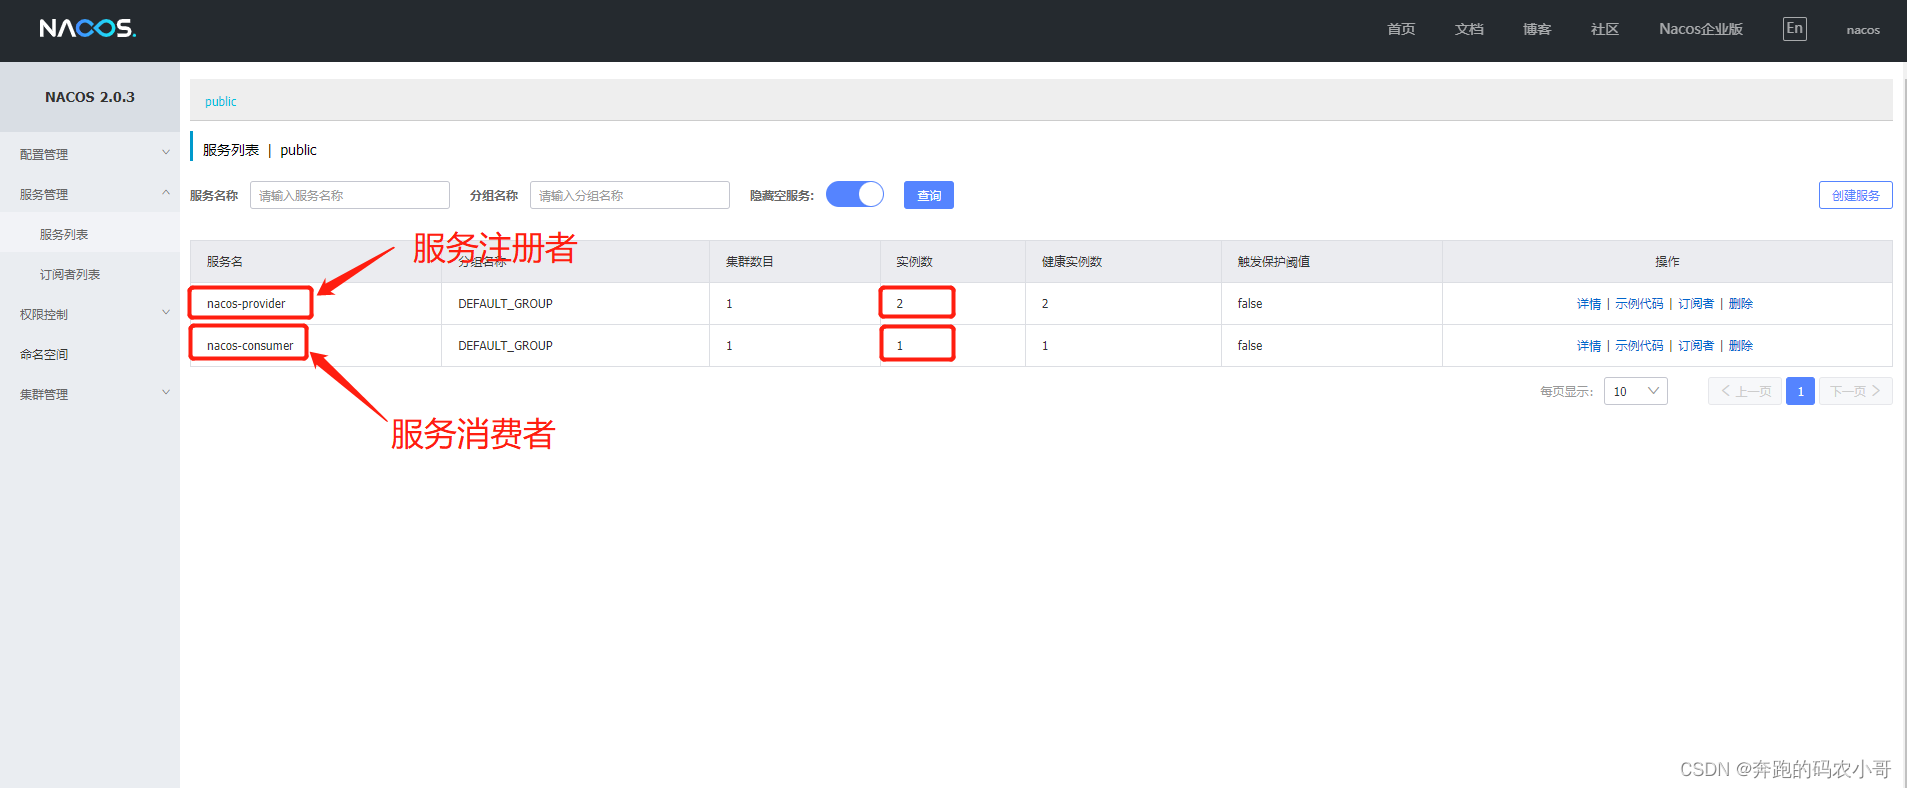Open 详情 for nacos-consumer

pyautogui.click(x=1589, y=346)
